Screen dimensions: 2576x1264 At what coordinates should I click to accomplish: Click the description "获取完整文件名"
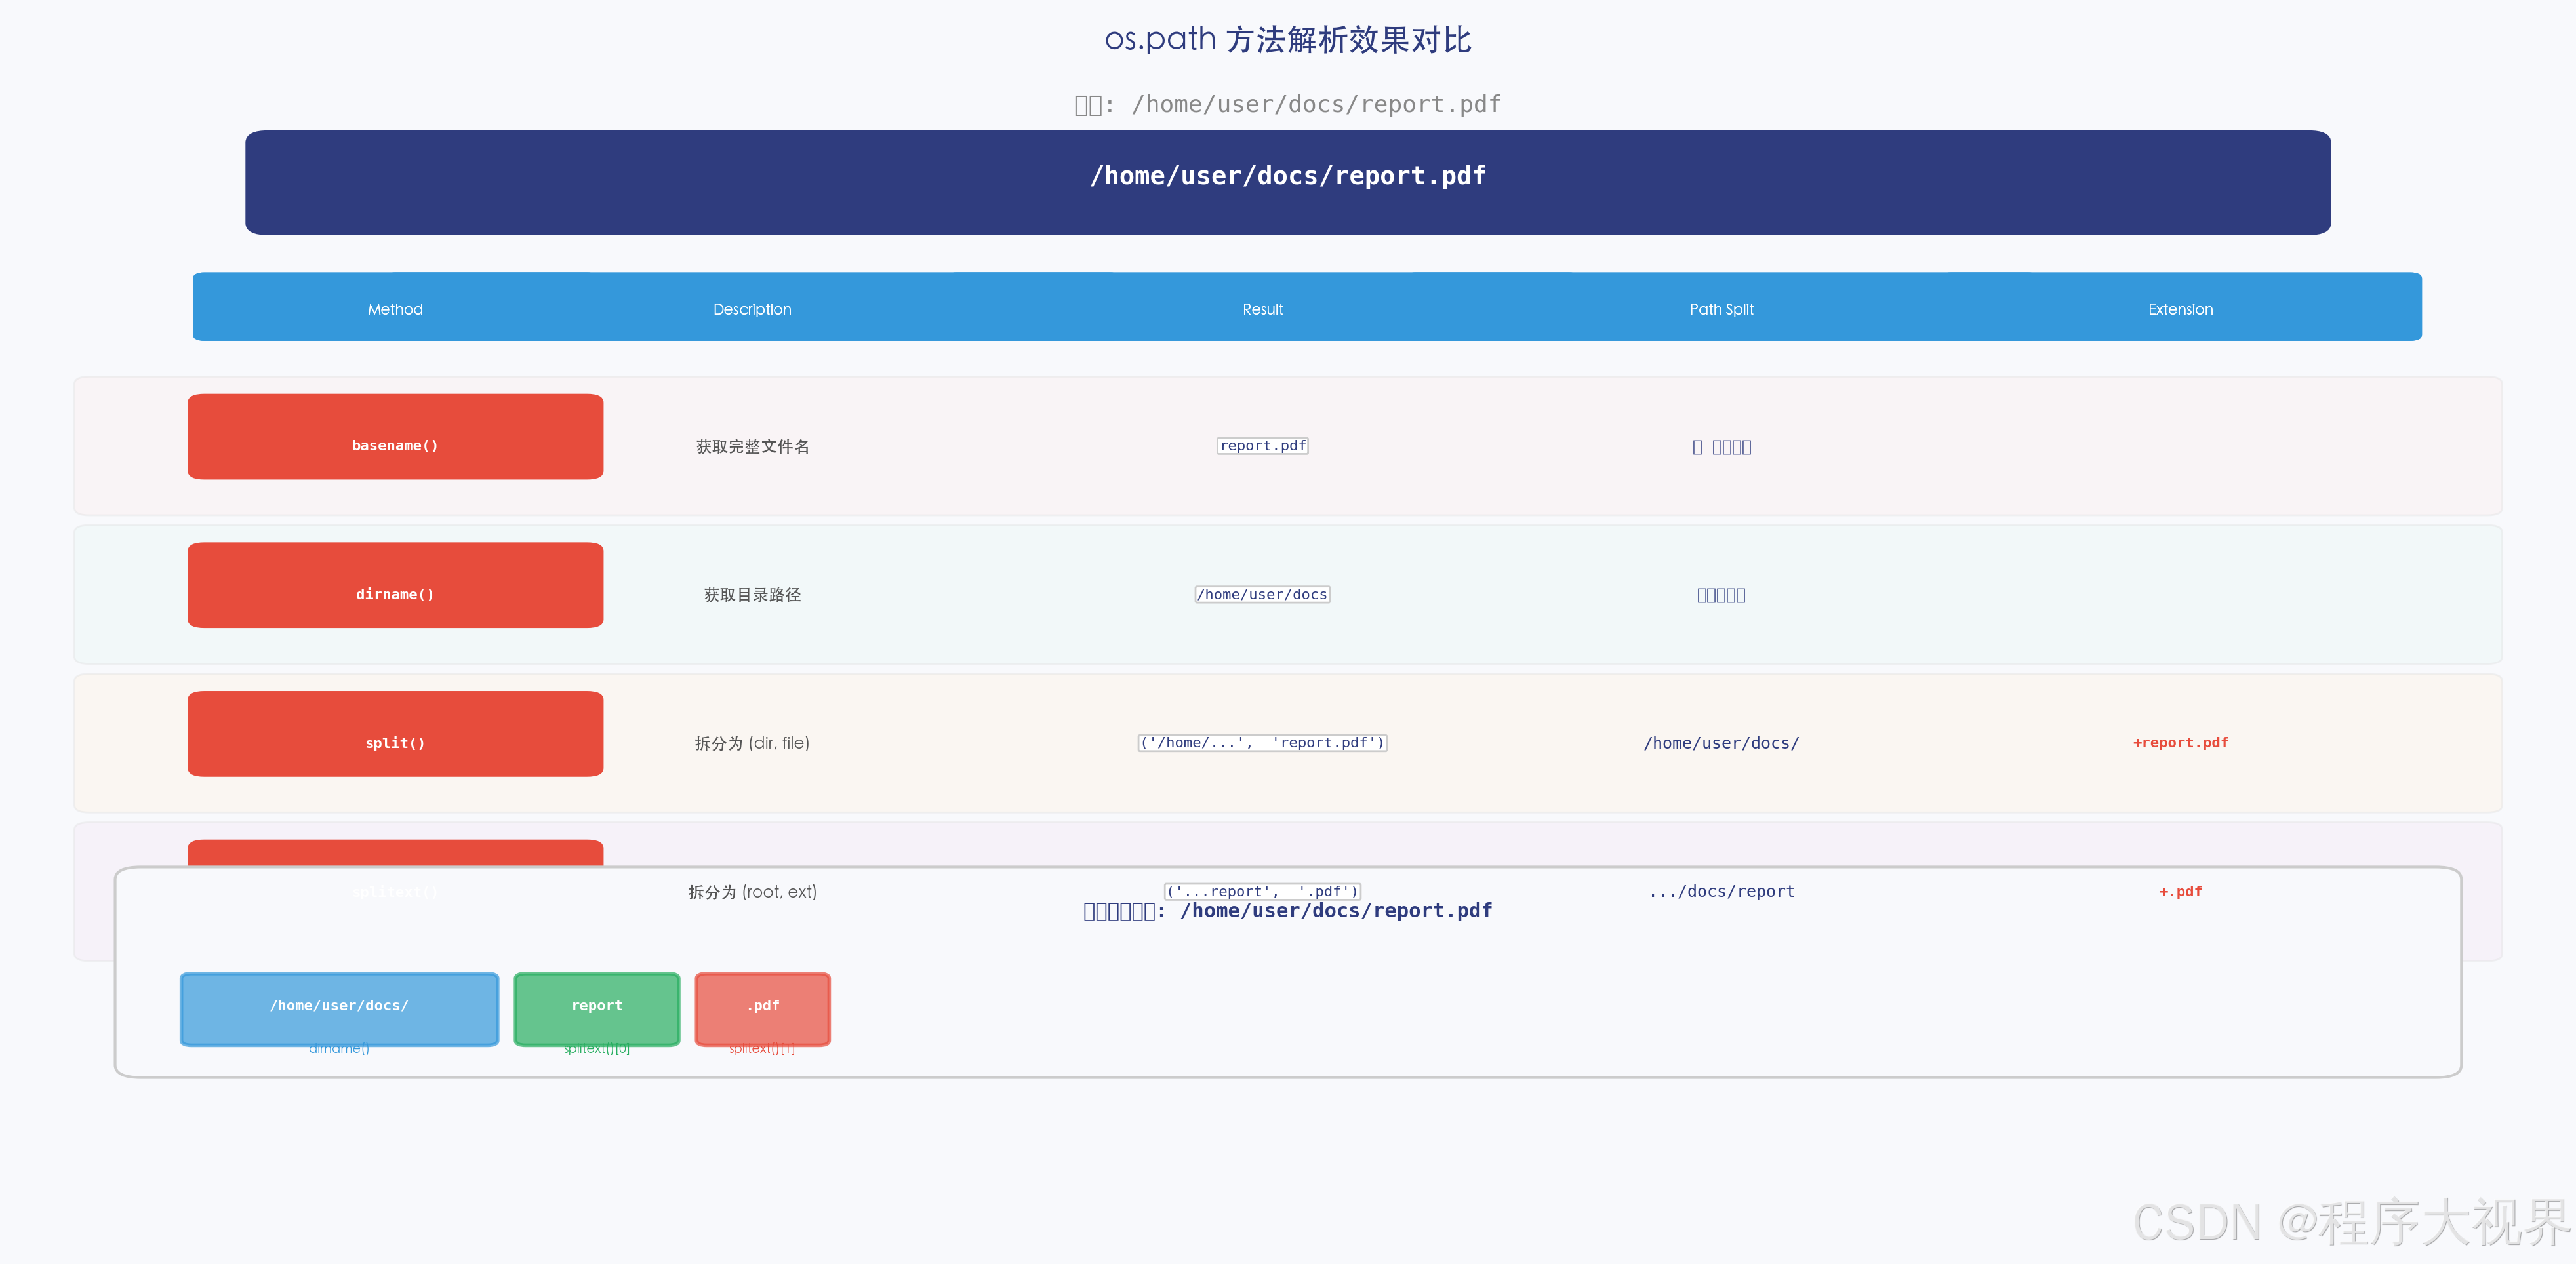click(x=752, y=446)
